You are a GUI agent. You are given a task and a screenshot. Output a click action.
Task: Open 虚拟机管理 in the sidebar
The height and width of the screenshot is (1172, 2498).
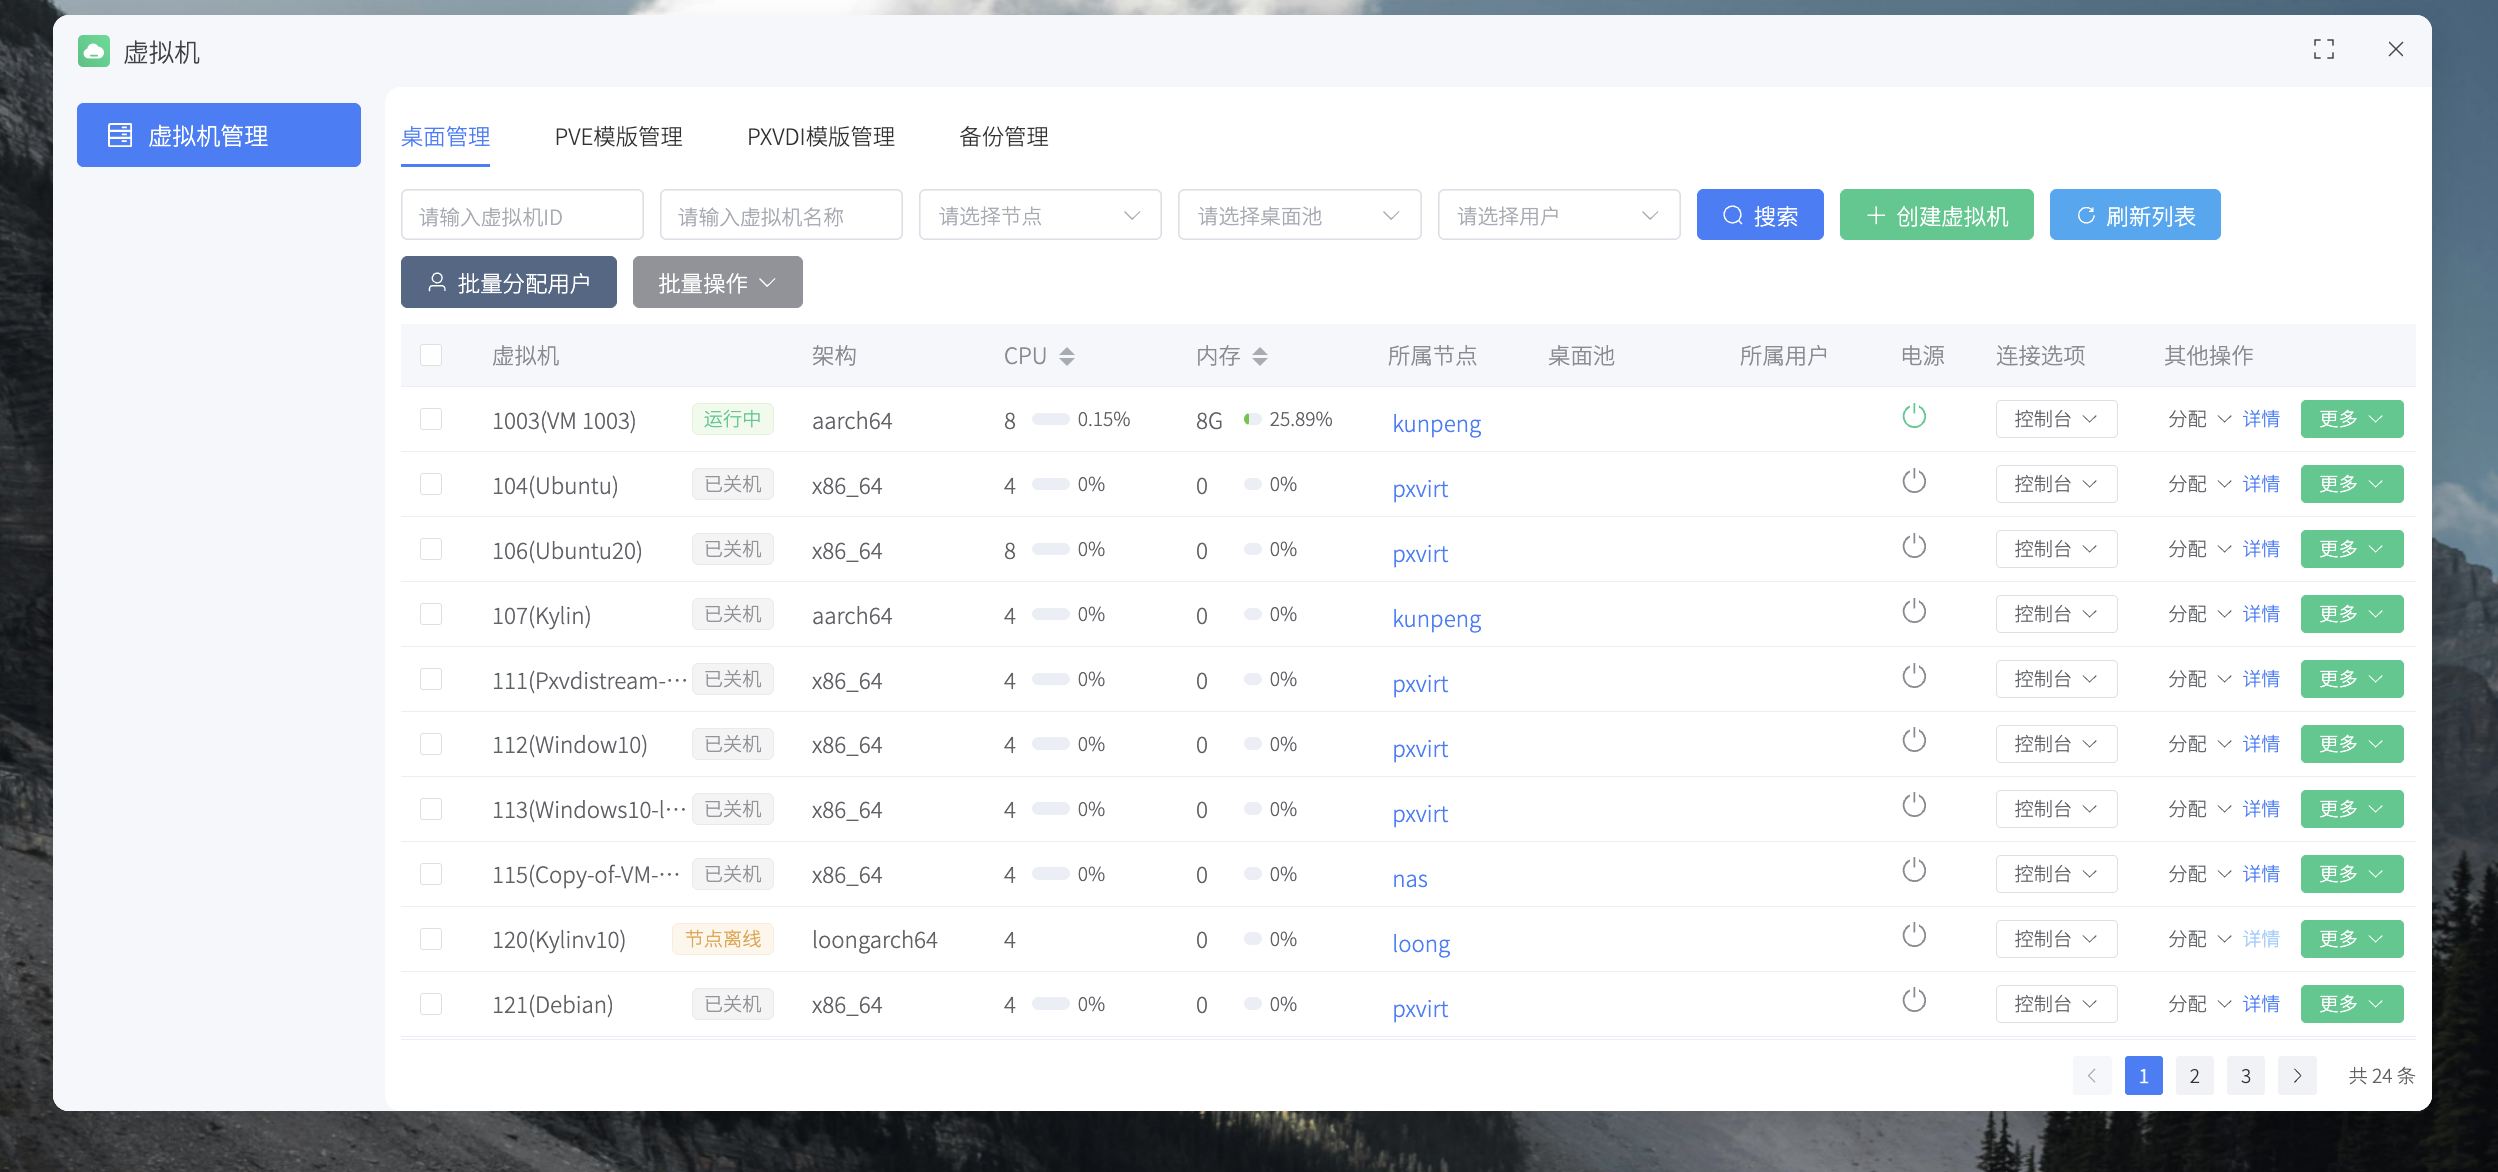pos(219,135)
